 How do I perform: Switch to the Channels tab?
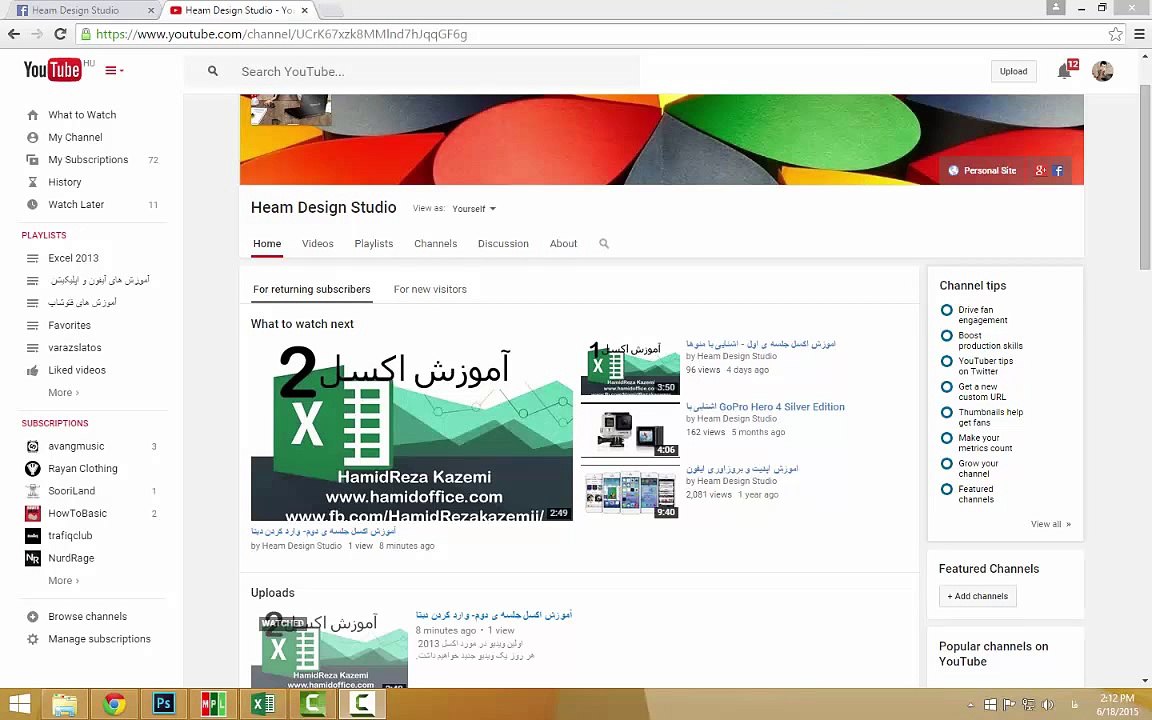[x=436, y=244]
